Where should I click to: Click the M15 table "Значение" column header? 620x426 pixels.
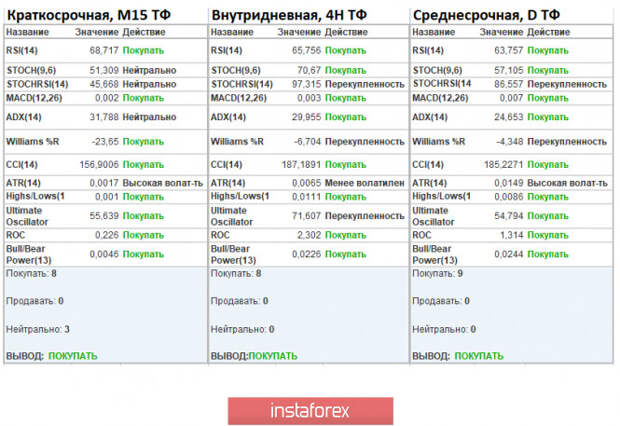point(97,32)
